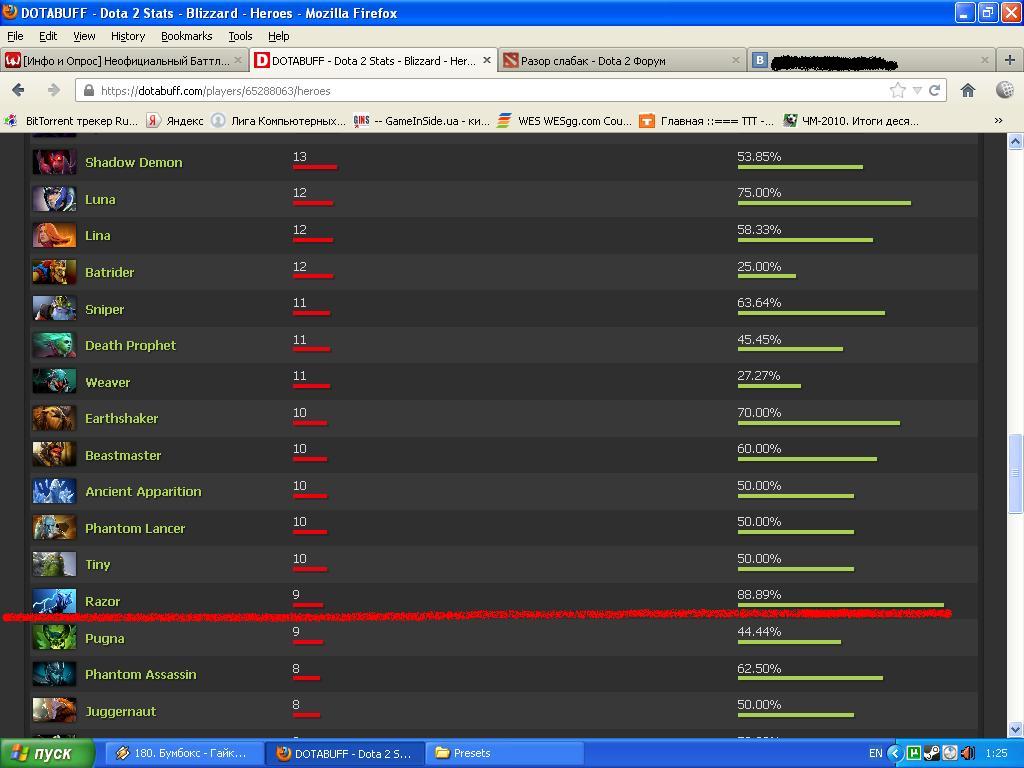Switch to Разор слабак forum tab
This screenshot has width=1024, height=768.
(622, 61)
